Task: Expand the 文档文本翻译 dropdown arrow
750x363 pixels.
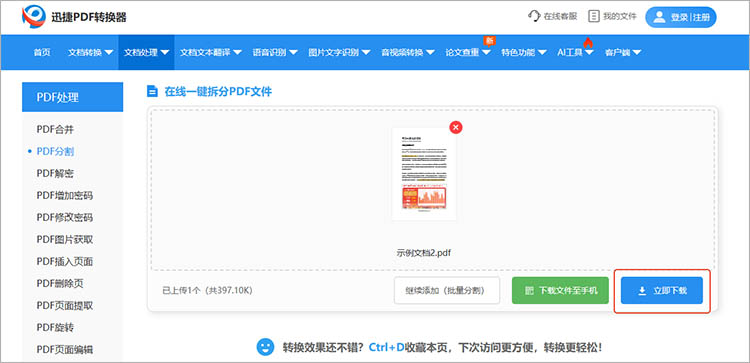Action: [x=237, y=53]
